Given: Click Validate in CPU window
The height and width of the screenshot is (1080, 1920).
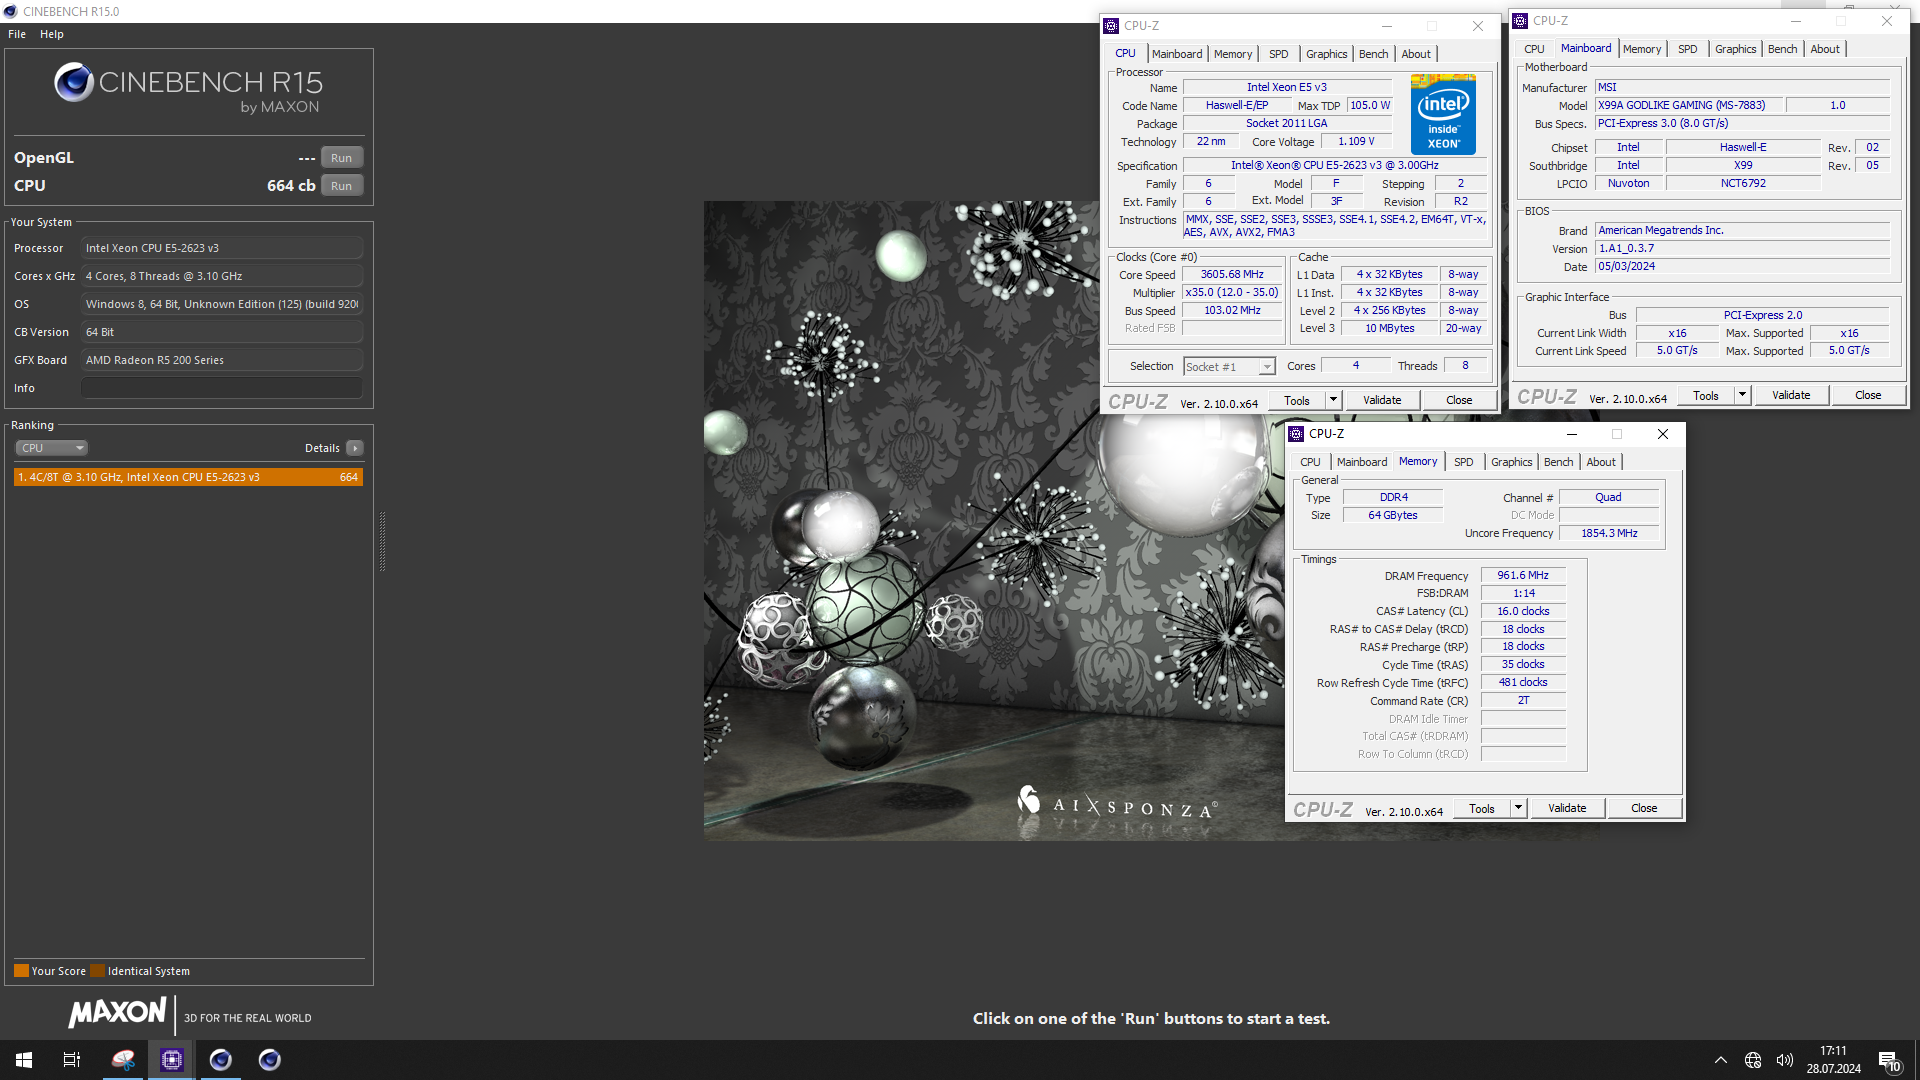Looking at the screenshot, I should pos(1383,400).
